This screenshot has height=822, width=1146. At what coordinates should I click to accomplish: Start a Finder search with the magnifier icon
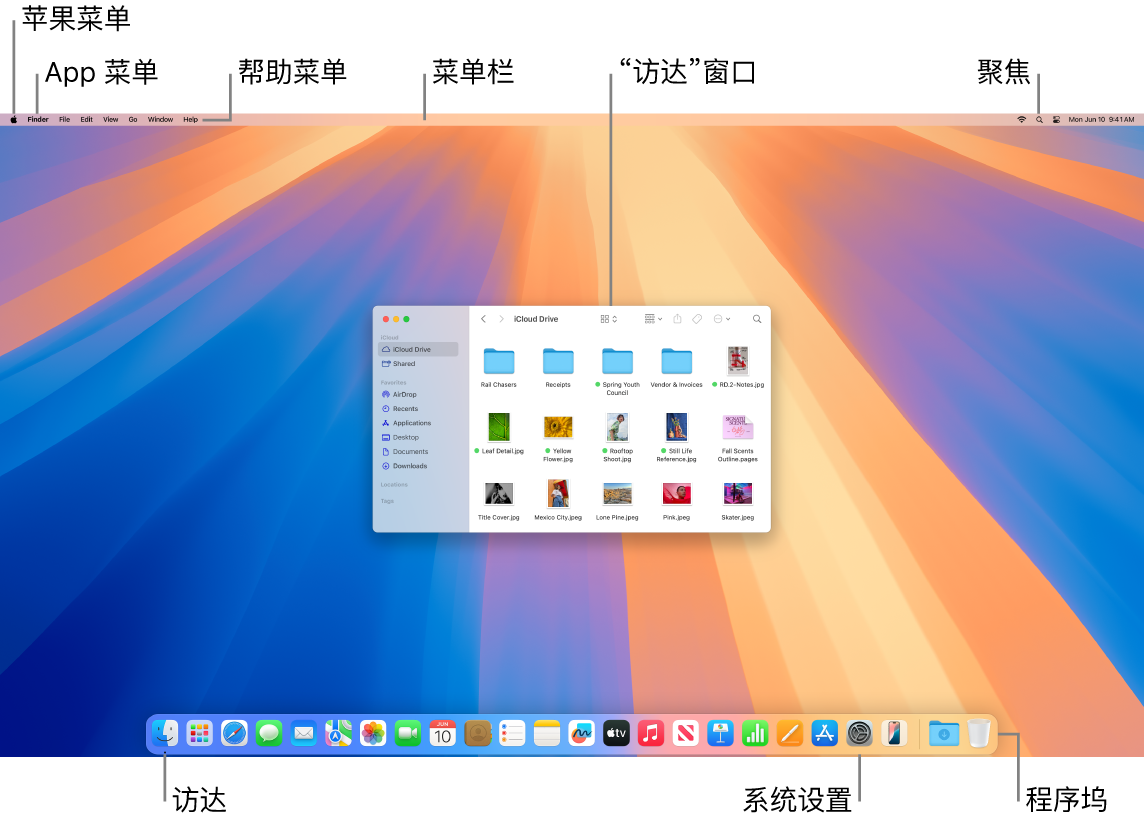click(x=757, y=318)
